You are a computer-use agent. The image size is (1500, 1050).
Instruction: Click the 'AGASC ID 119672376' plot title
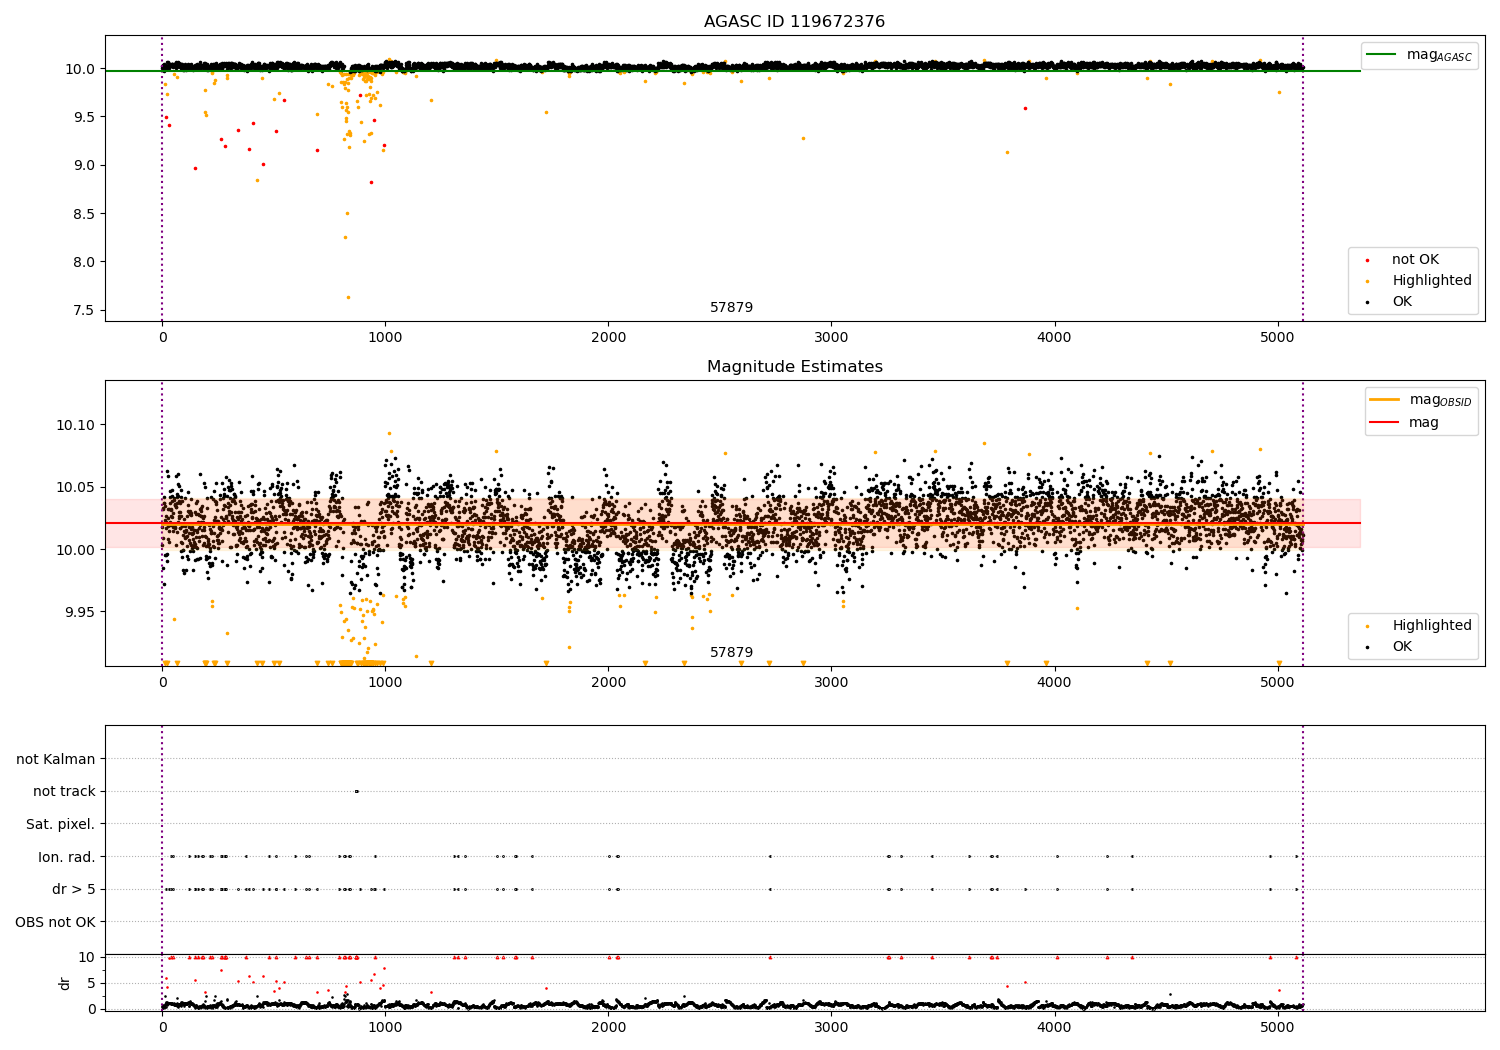(x=794, y=22)
